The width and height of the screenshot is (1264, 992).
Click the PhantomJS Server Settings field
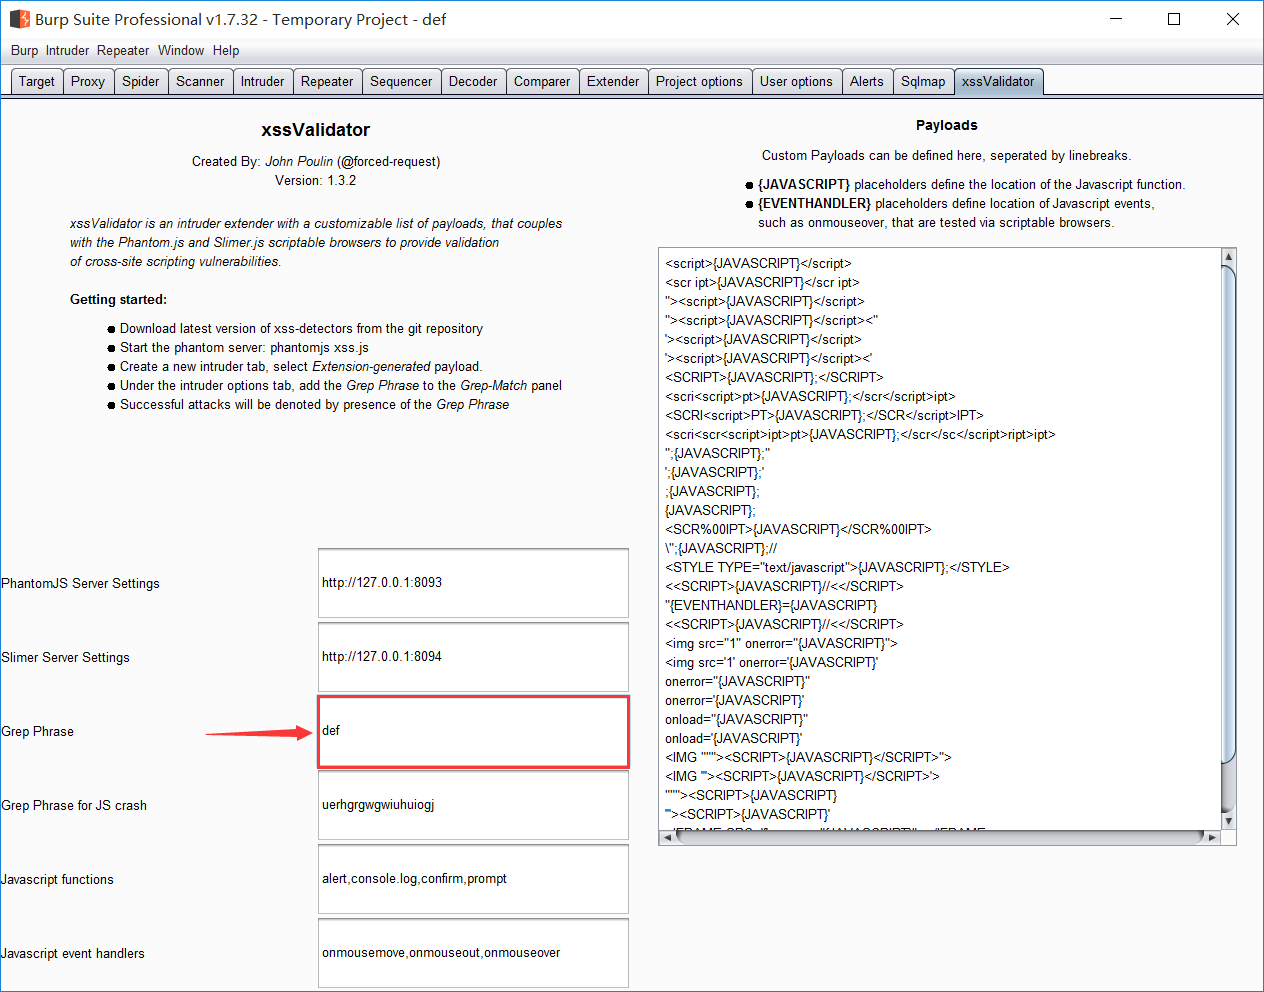[x=473, y=583]
